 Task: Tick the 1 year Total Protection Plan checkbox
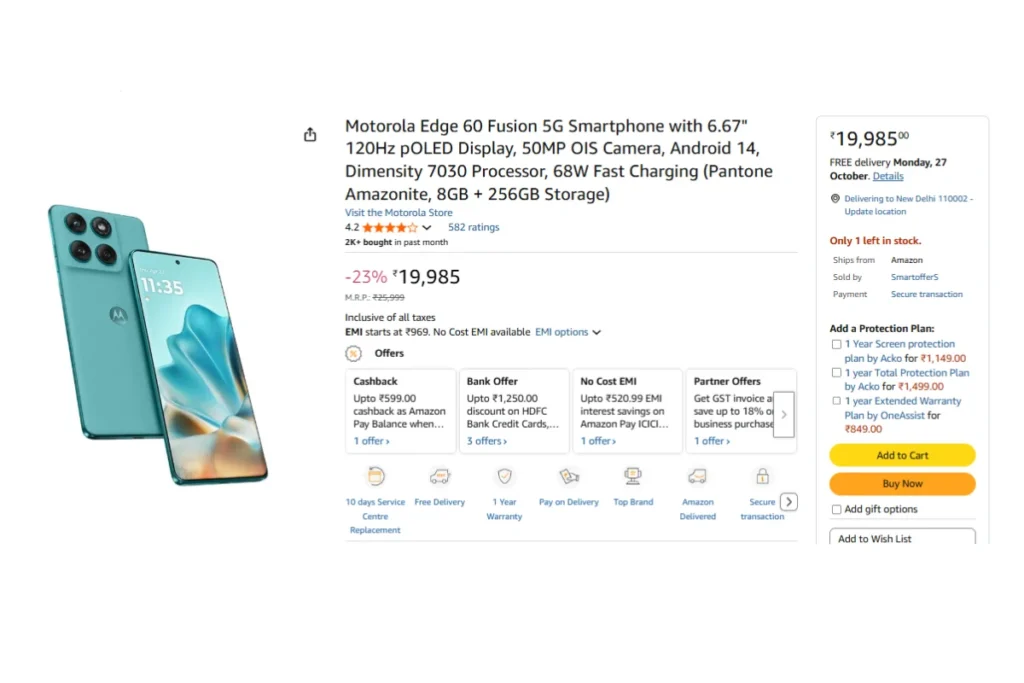click(x=836, y=372)
